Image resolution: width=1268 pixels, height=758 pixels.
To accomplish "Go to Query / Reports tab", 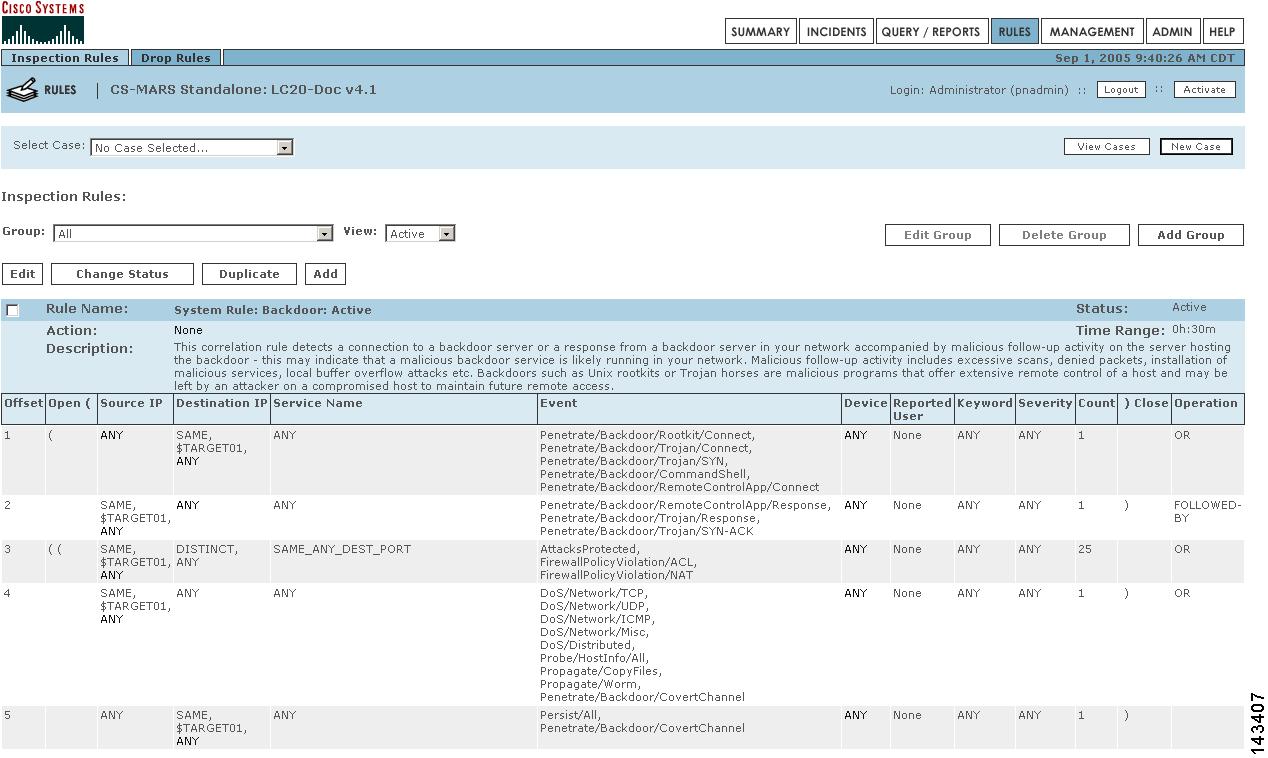I will point(930,32).
